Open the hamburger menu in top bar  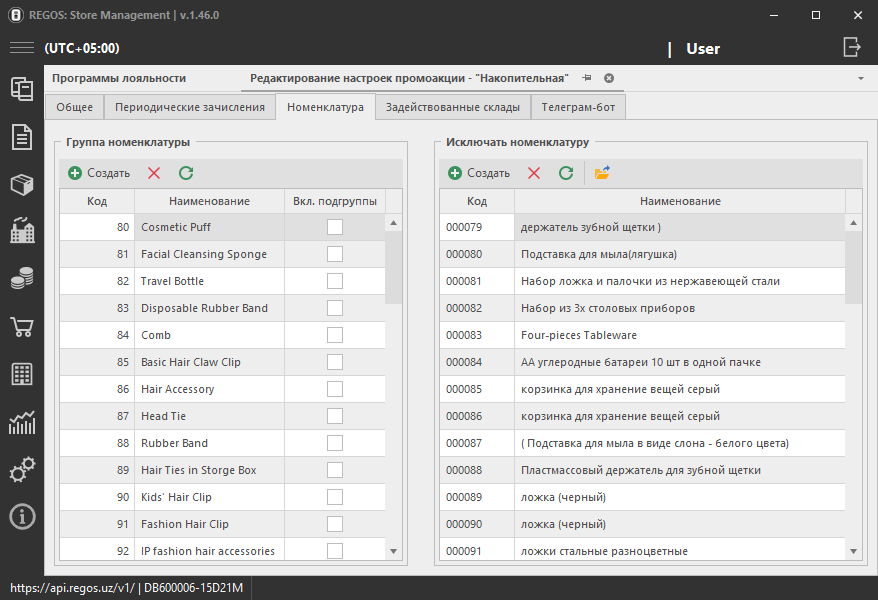click(22, 48)
